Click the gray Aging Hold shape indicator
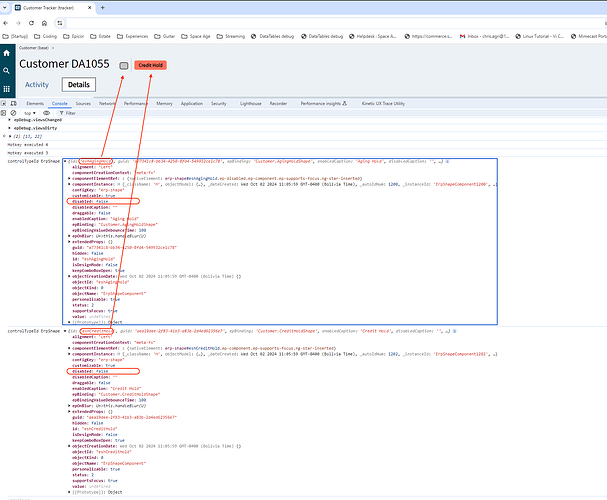Viewport: 607px width, 500px height. tap(124, 66)
